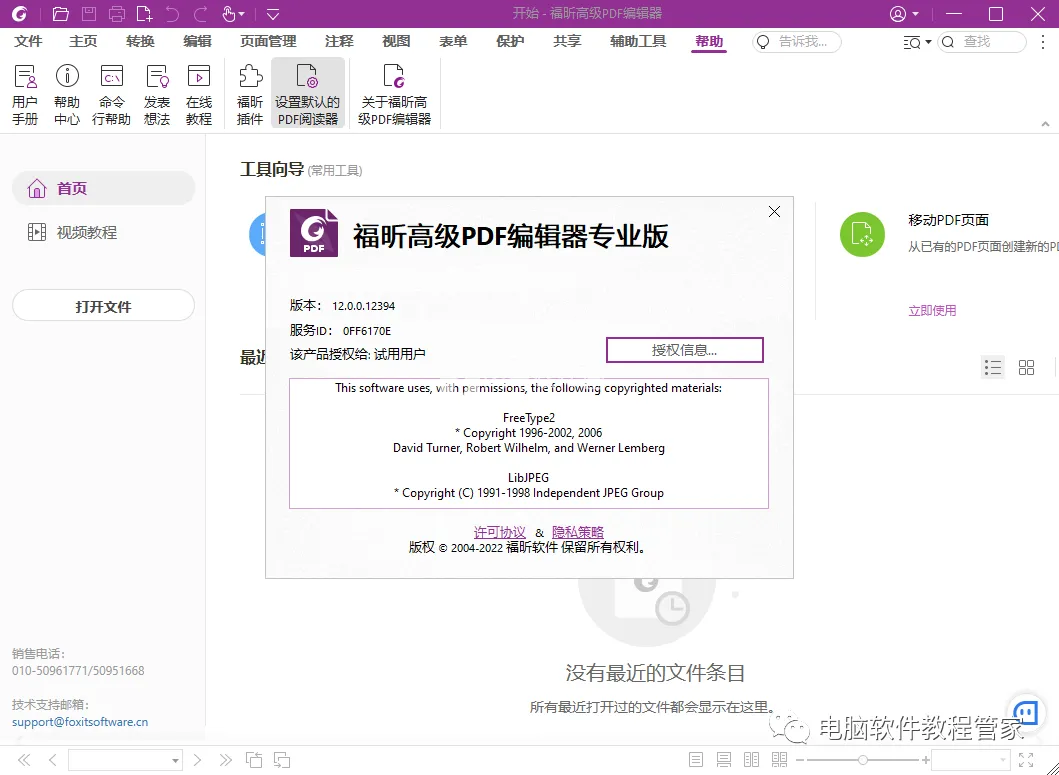Open the 文件 menu
Viewport: 1059px width, 775px height.
click(x=28, y=41)
